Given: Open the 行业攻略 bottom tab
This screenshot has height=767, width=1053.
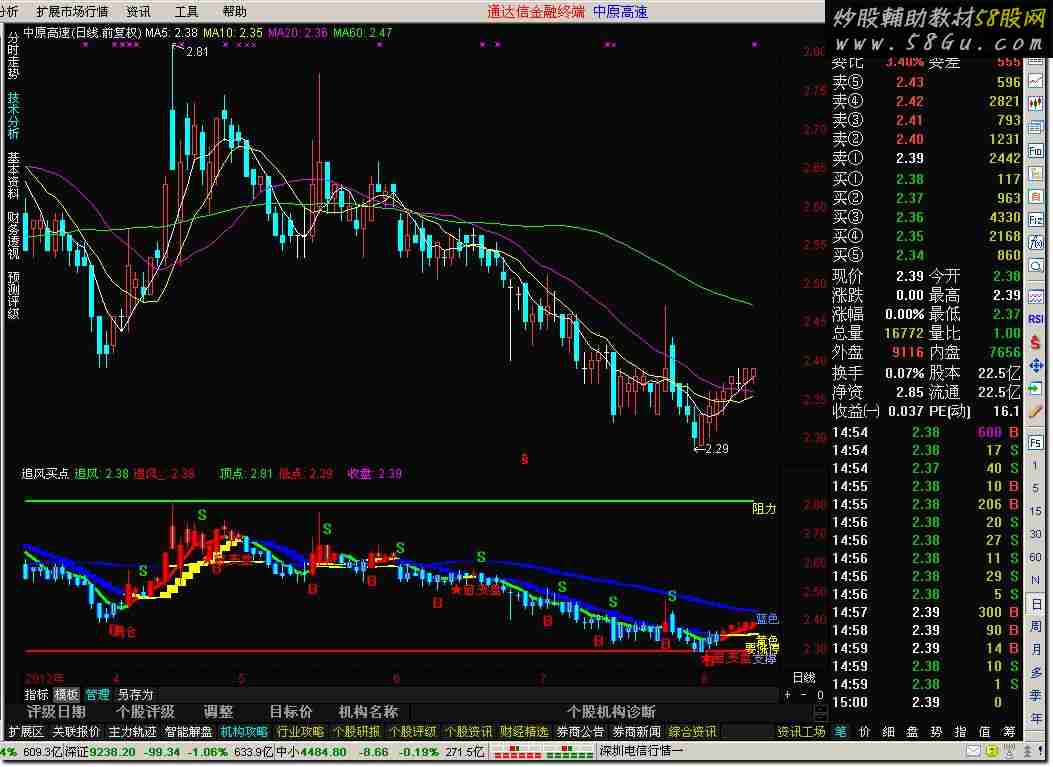Looking at the screenshot, I should point(300,731).
